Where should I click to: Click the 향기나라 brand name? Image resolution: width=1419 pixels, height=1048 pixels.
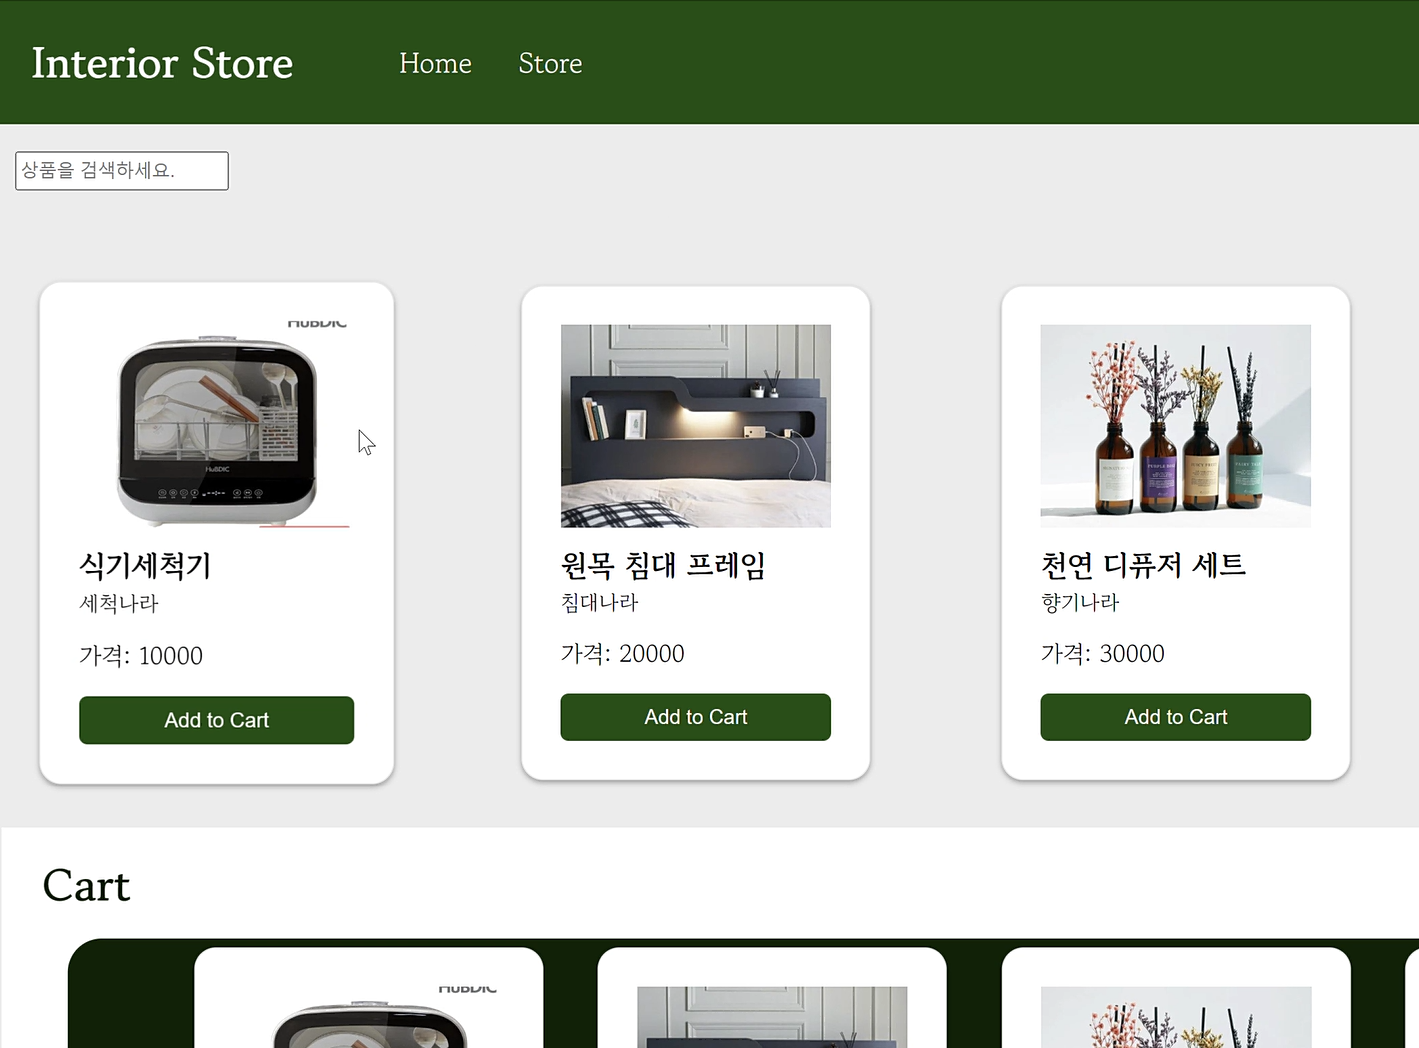tap(1080, 602)
